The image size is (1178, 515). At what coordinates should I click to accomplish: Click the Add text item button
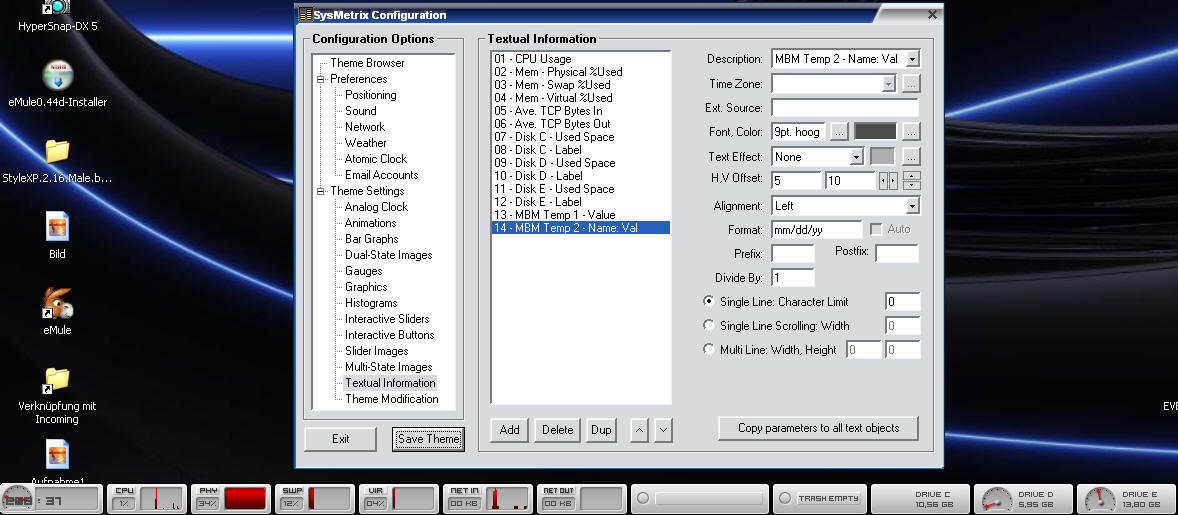coord(509,430)
